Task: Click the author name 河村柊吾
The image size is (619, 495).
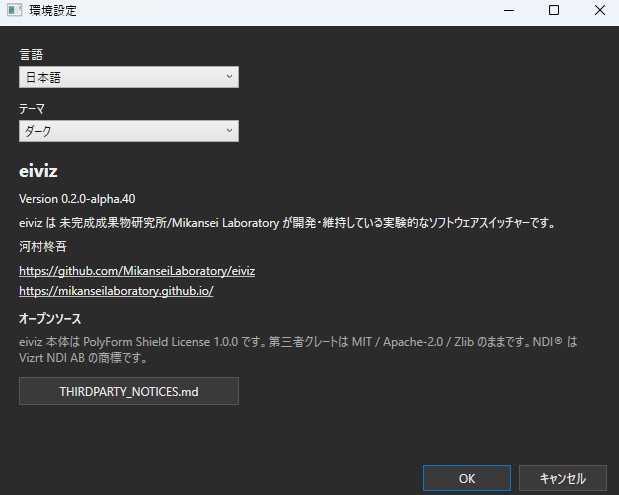Action: pyautogui.click(x=43, y=247)
